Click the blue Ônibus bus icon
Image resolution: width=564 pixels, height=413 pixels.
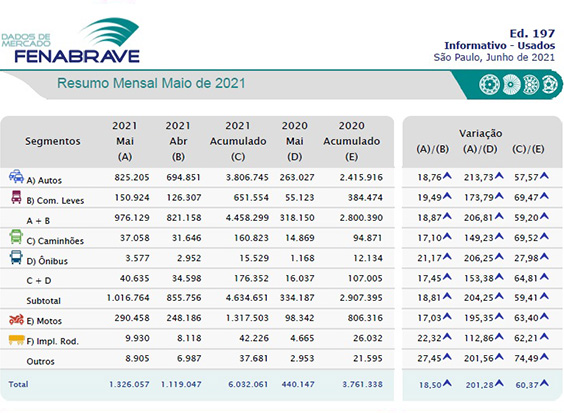[16, 257]
